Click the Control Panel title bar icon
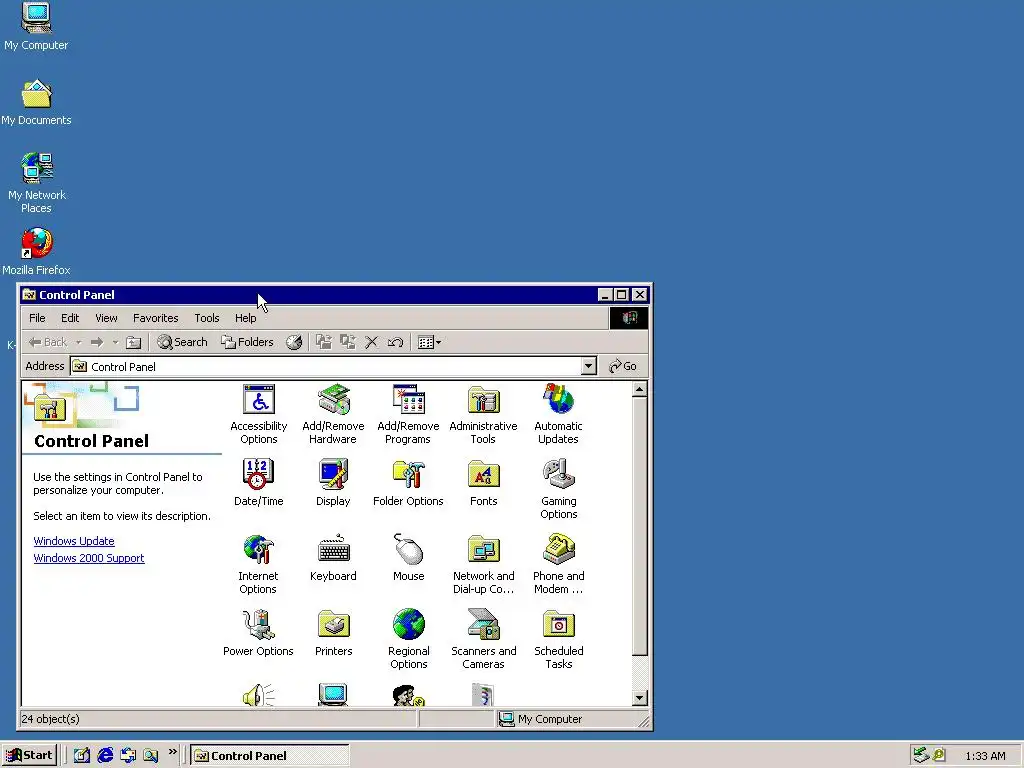Screen dimensions: 1024x768 pos(29,295)
